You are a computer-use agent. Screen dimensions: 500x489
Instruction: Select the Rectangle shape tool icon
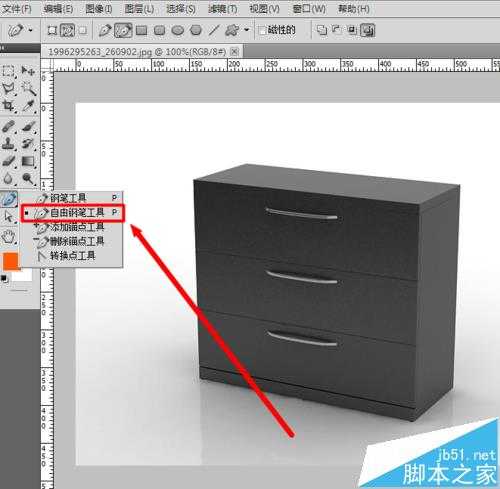click(142, 31)
